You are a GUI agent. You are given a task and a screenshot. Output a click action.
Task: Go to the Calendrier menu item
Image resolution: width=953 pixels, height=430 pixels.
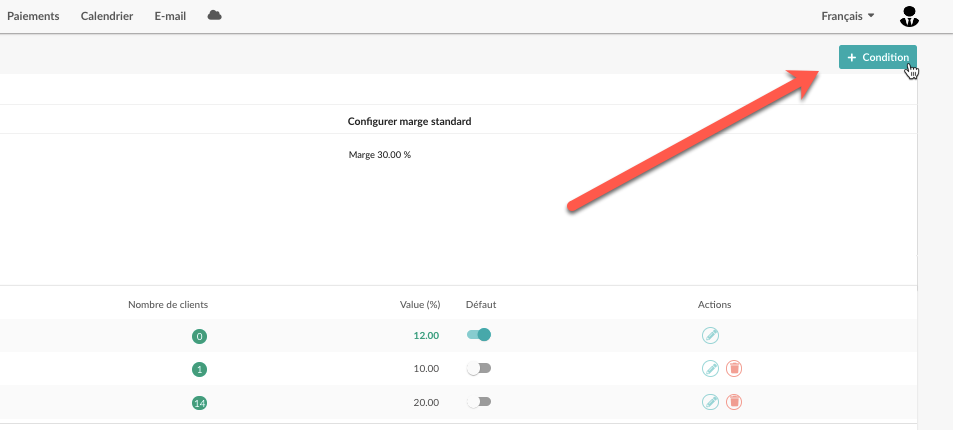point(107,16)
